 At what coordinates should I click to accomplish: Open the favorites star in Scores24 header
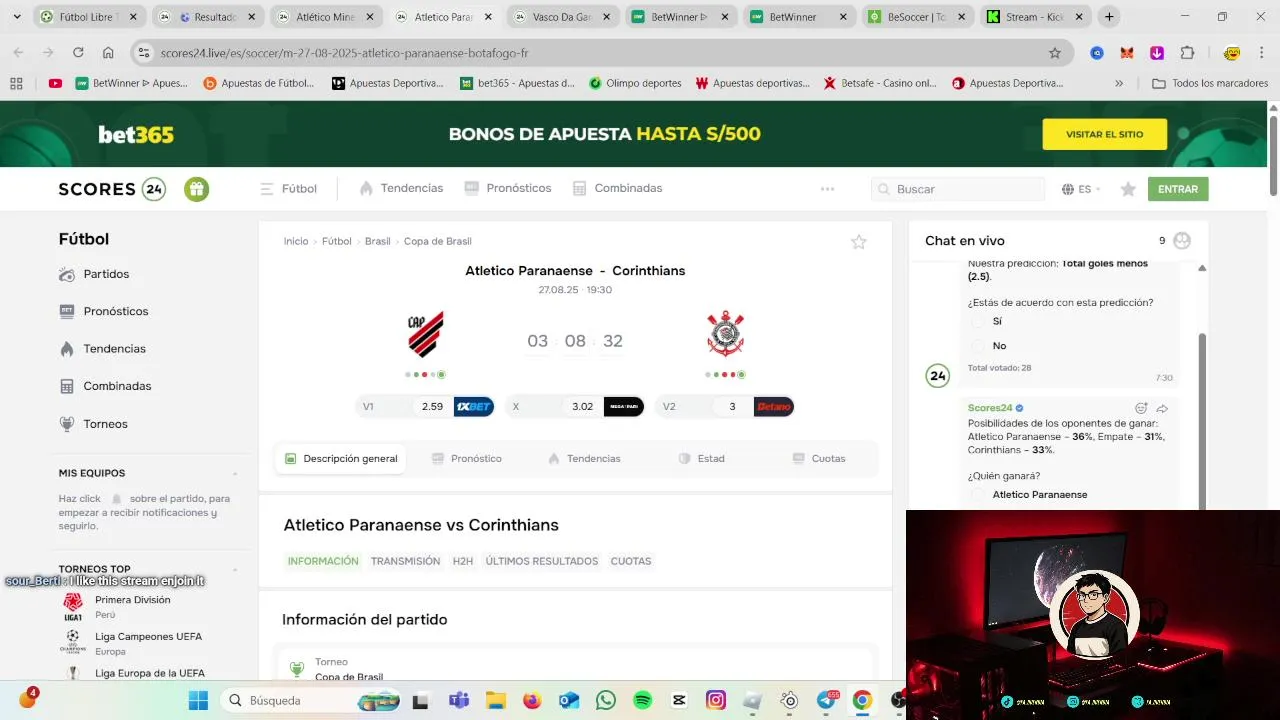tap(1128, 189)
